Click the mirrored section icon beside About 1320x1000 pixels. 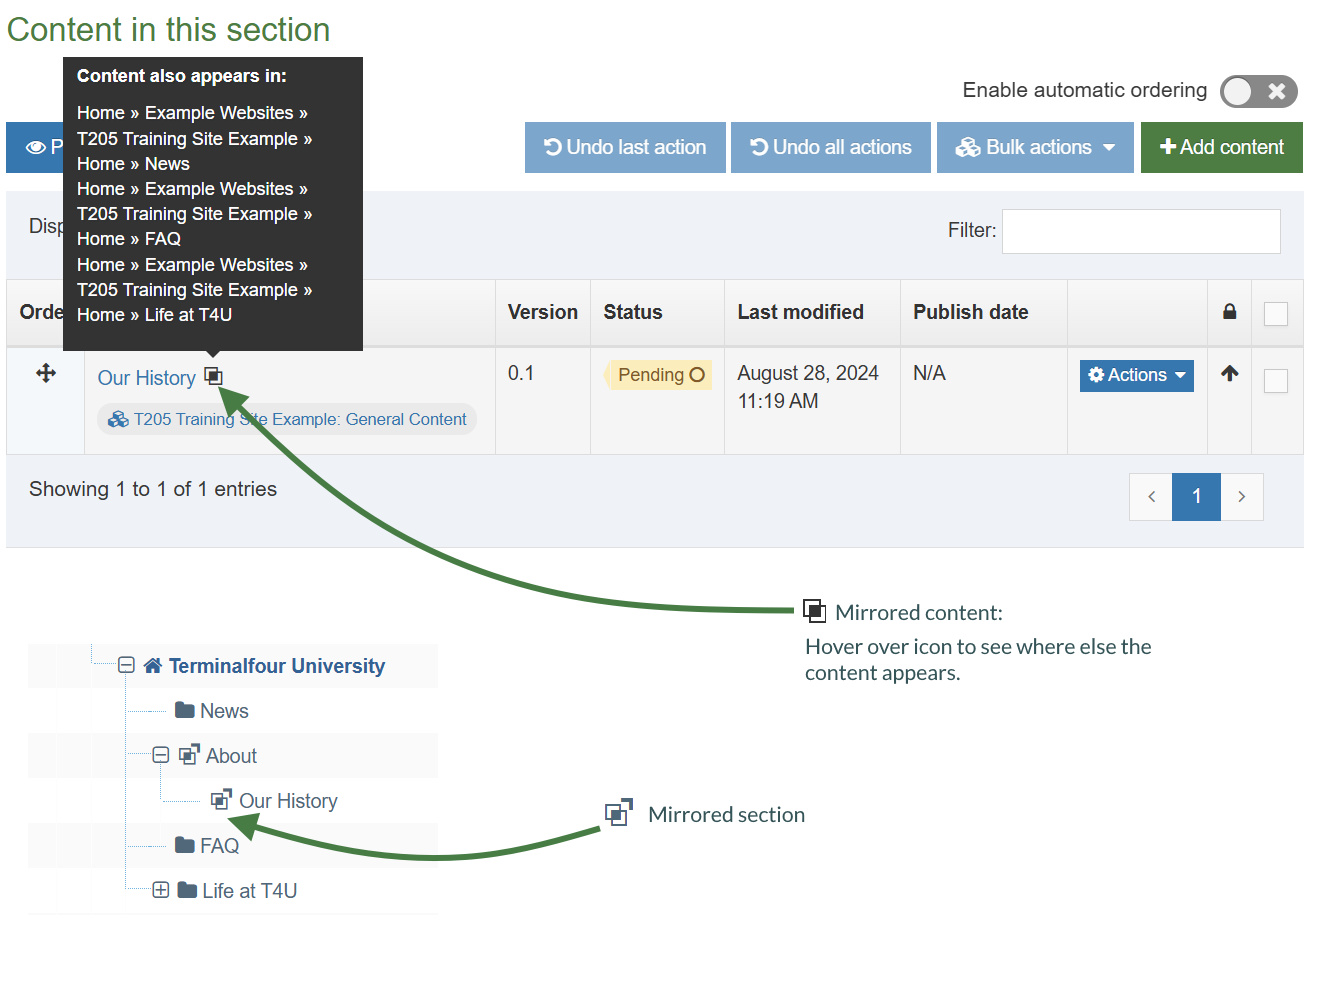189,755
